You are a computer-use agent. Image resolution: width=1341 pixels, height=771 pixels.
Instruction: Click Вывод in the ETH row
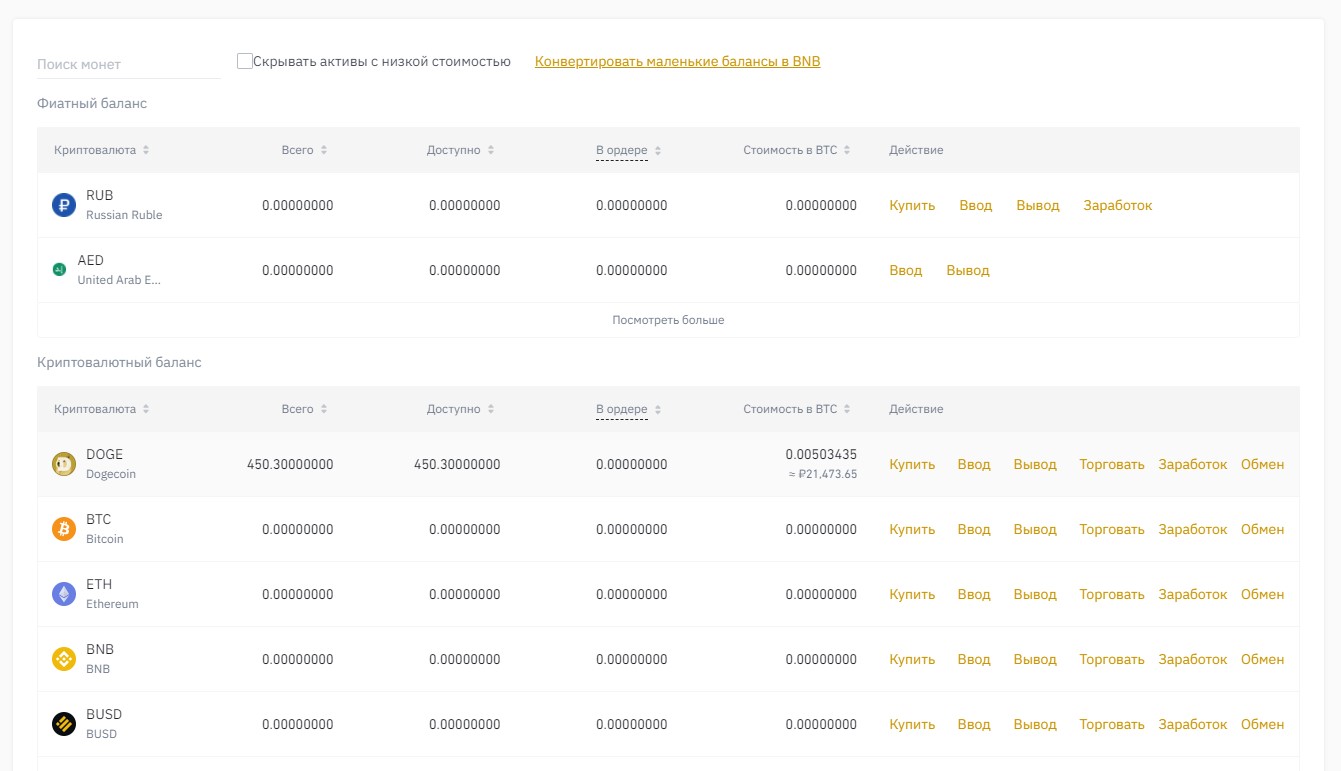pos(1035,594)
